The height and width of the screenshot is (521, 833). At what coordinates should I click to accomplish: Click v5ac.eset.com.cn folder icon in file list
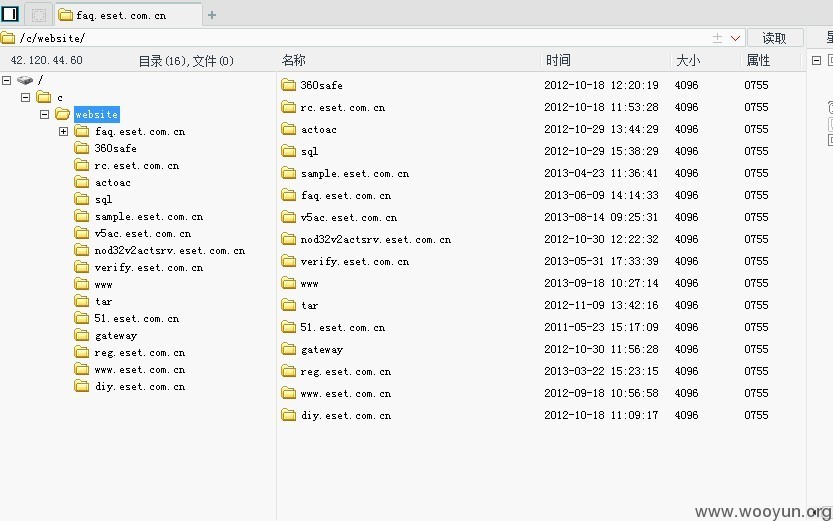(x=288, y=217)
